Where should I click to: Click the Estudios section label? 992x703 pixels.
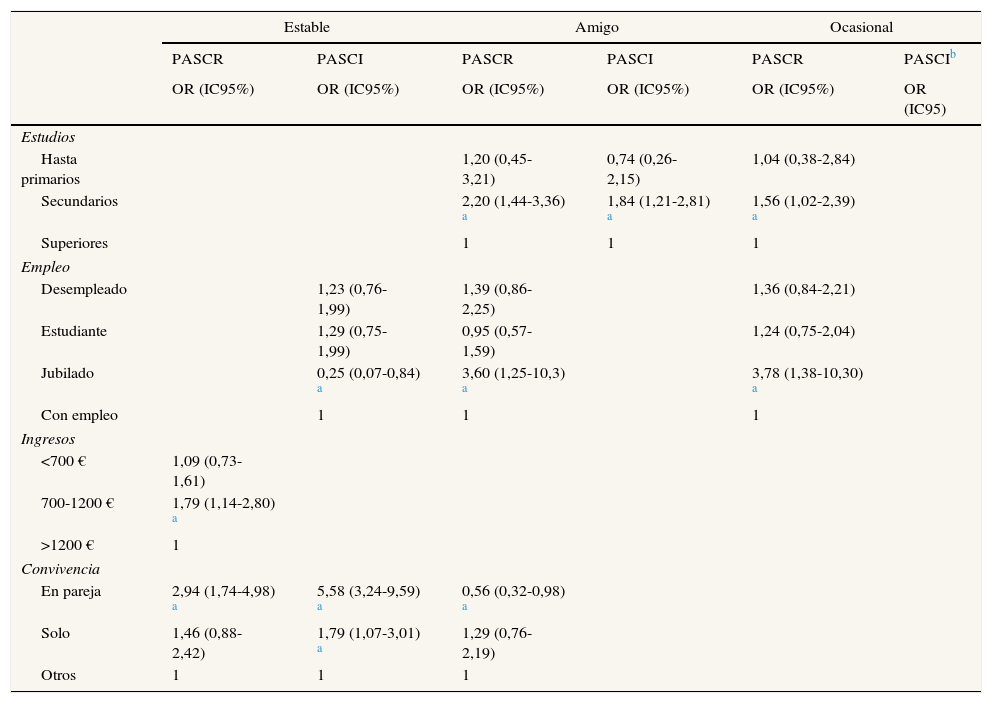click(x=48, y=138)
